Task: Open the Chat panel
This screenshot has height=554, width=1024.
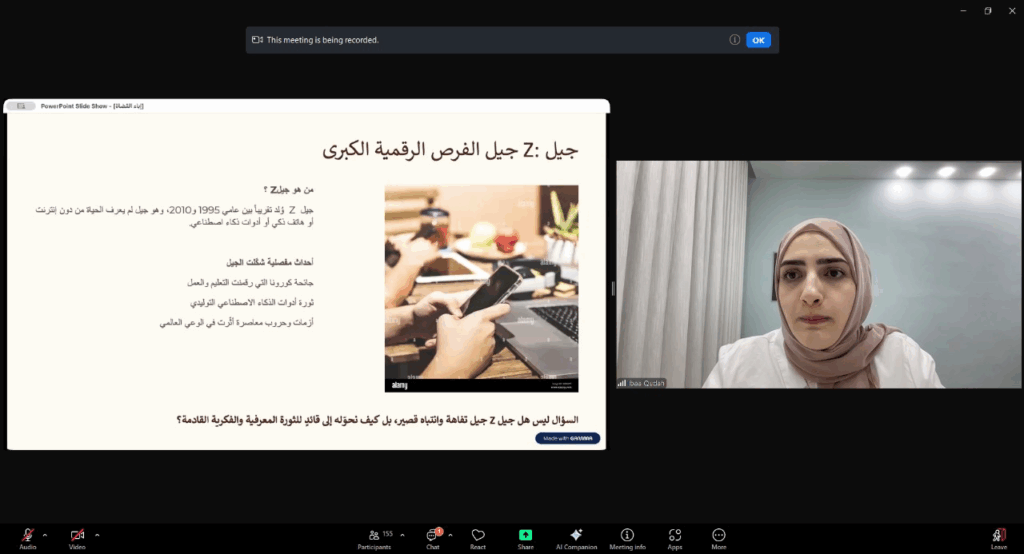Action: [432, 538]
